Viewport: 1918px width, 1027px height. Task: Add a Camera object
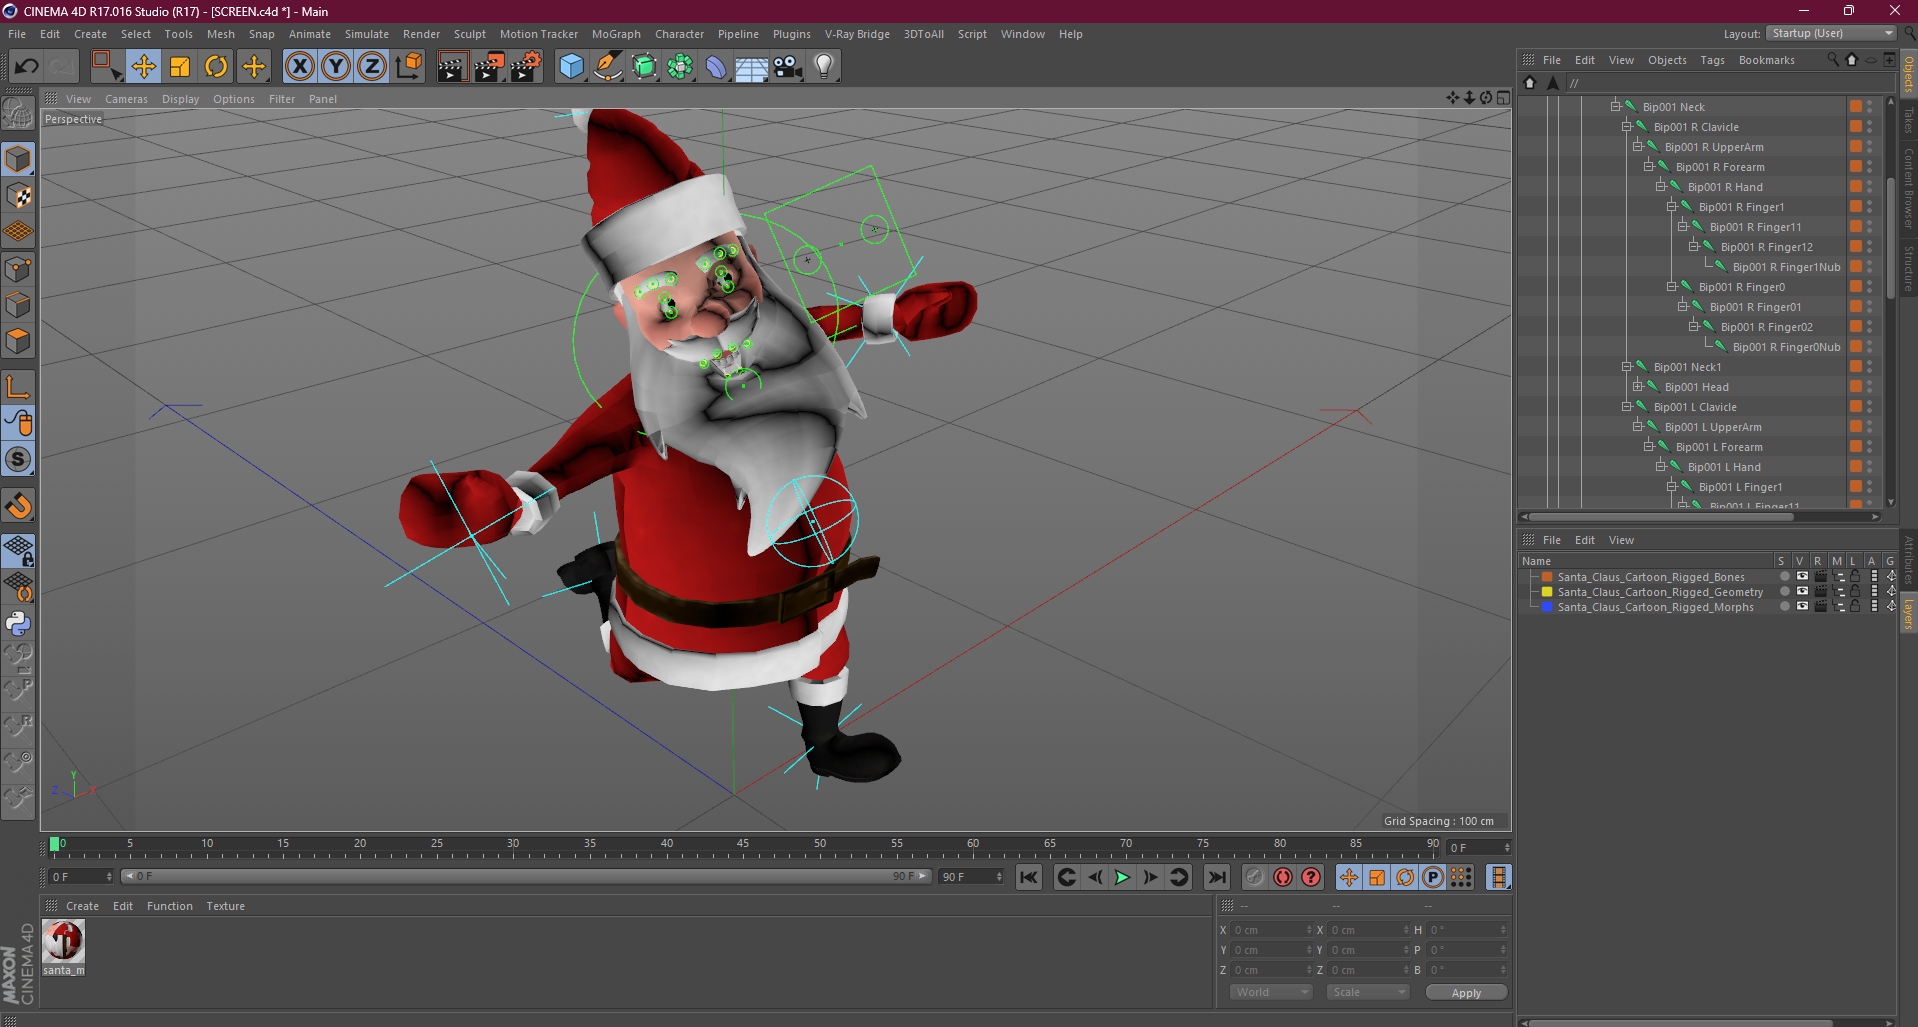coord(788,67)
